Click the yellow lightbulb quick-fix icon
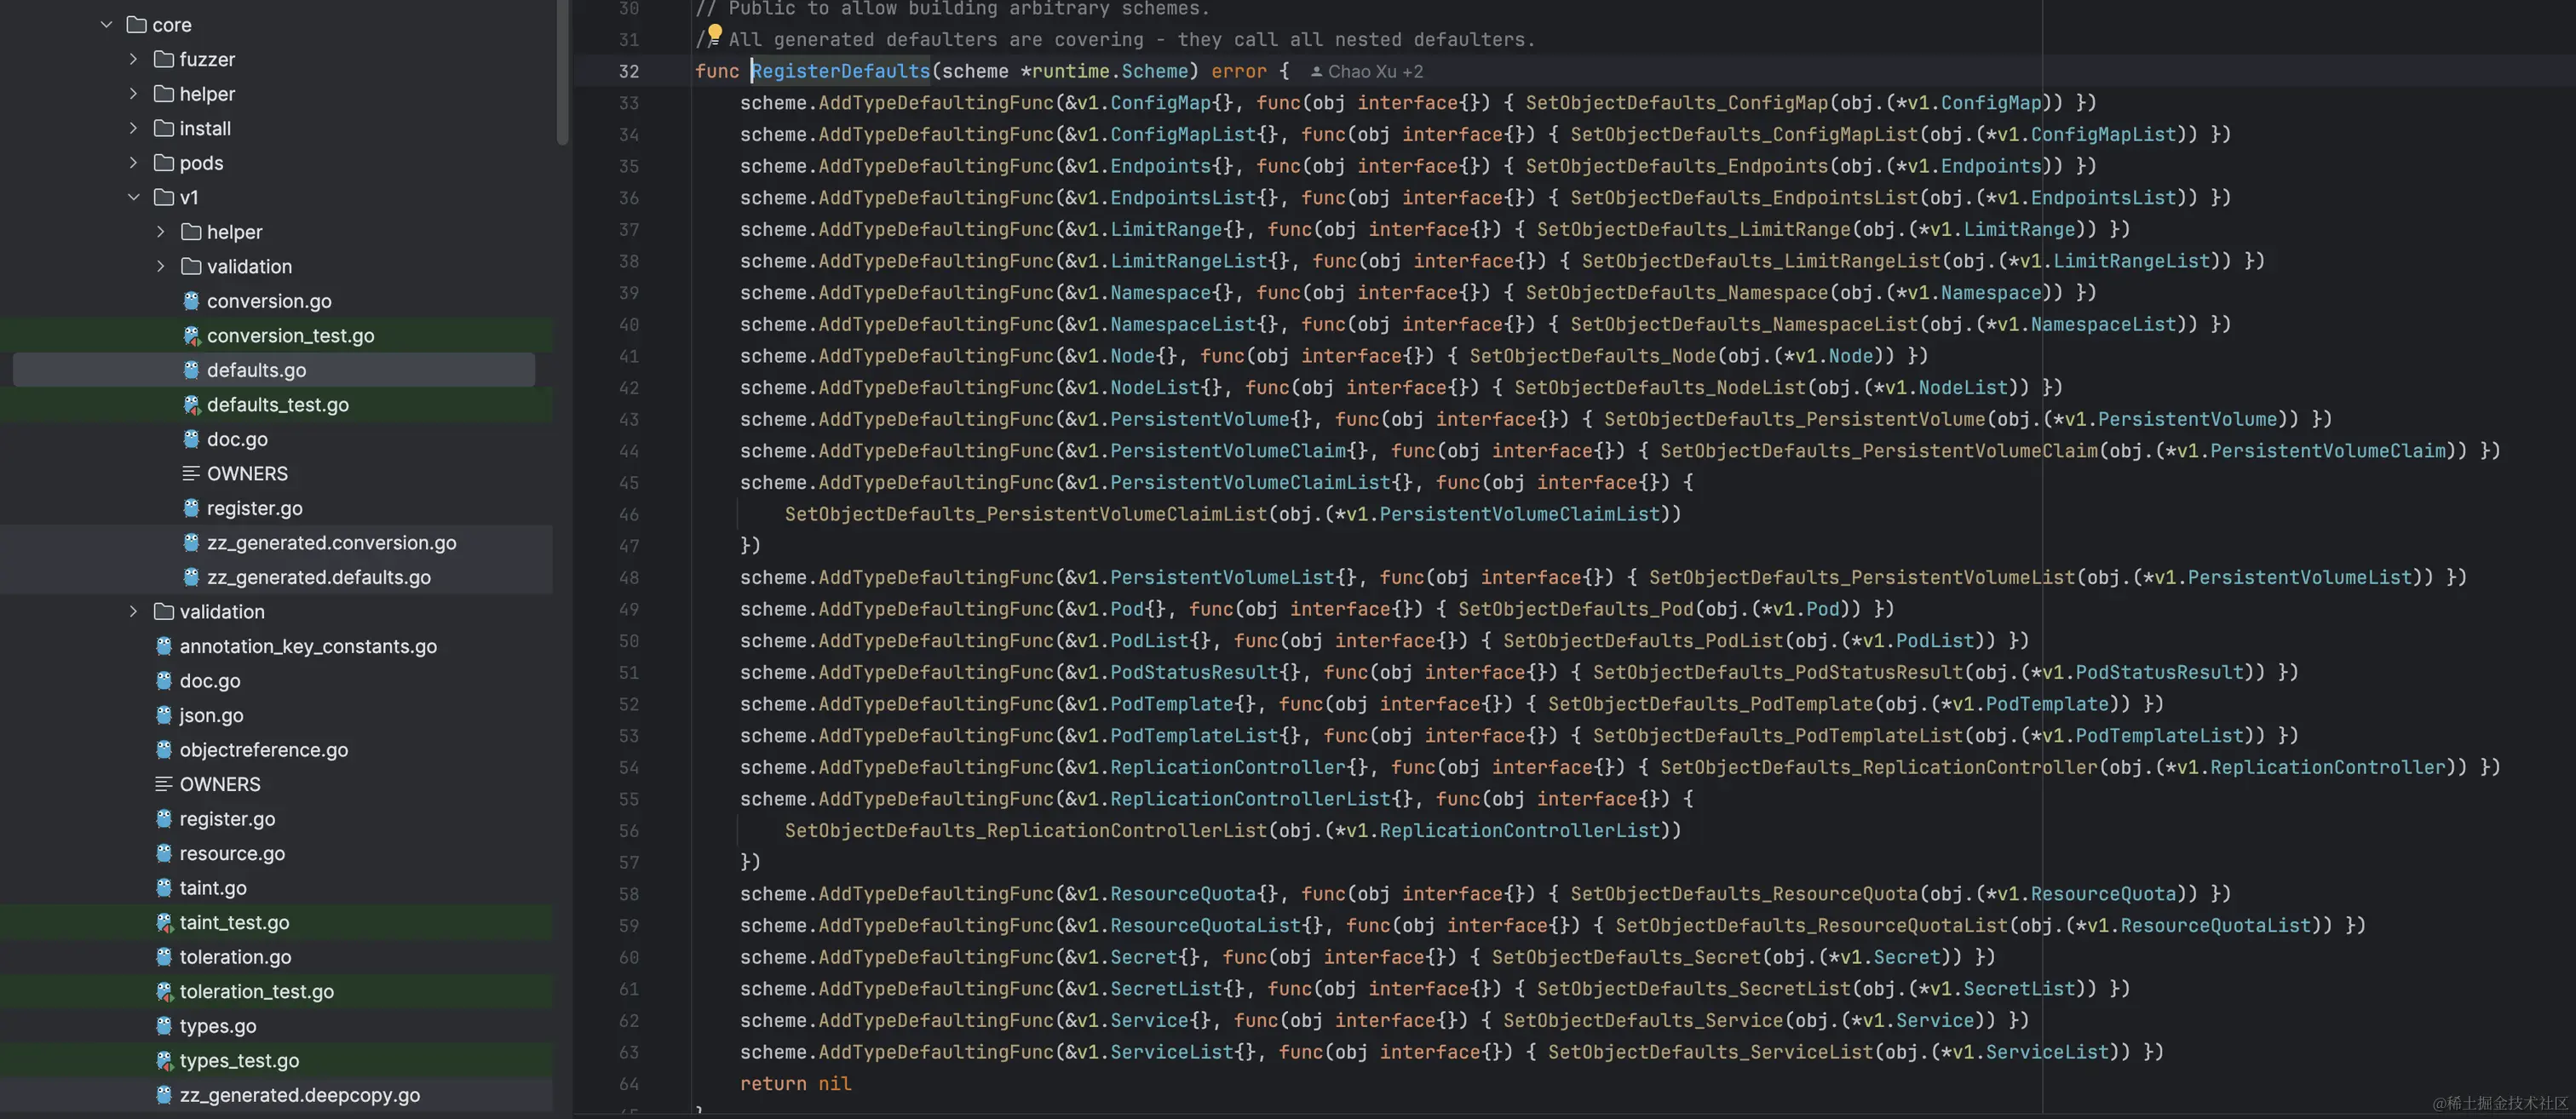This screenshot has width=2576, height=1119. 714,34
